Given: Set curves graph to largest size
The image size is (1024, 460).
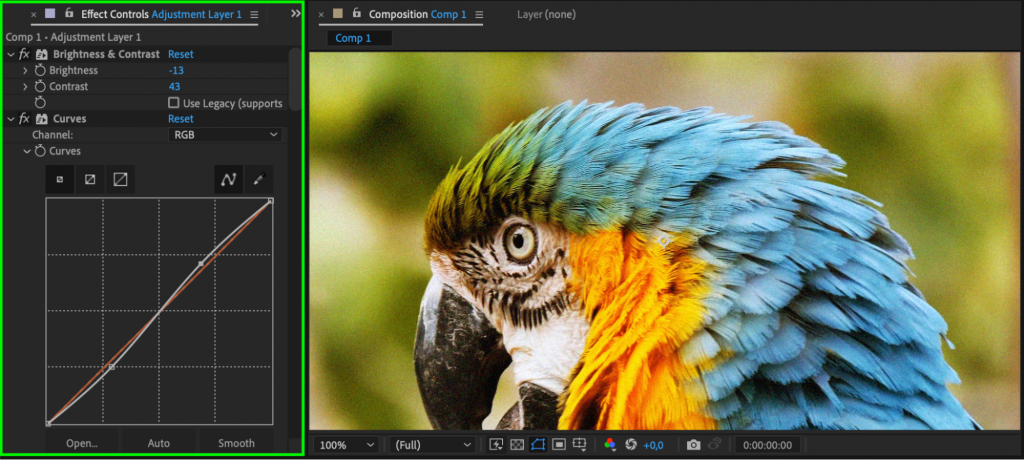Looking at the screenshot, I should 121,180.
